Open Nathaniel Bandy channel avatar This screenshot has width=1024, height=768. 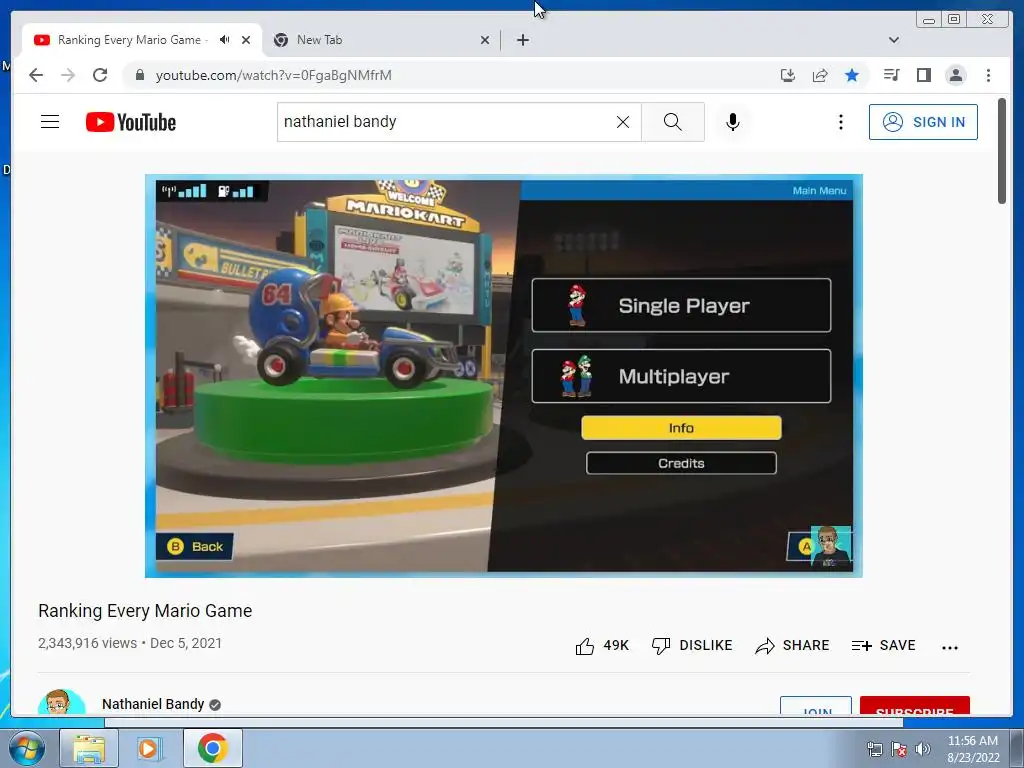tap(61, 703)
